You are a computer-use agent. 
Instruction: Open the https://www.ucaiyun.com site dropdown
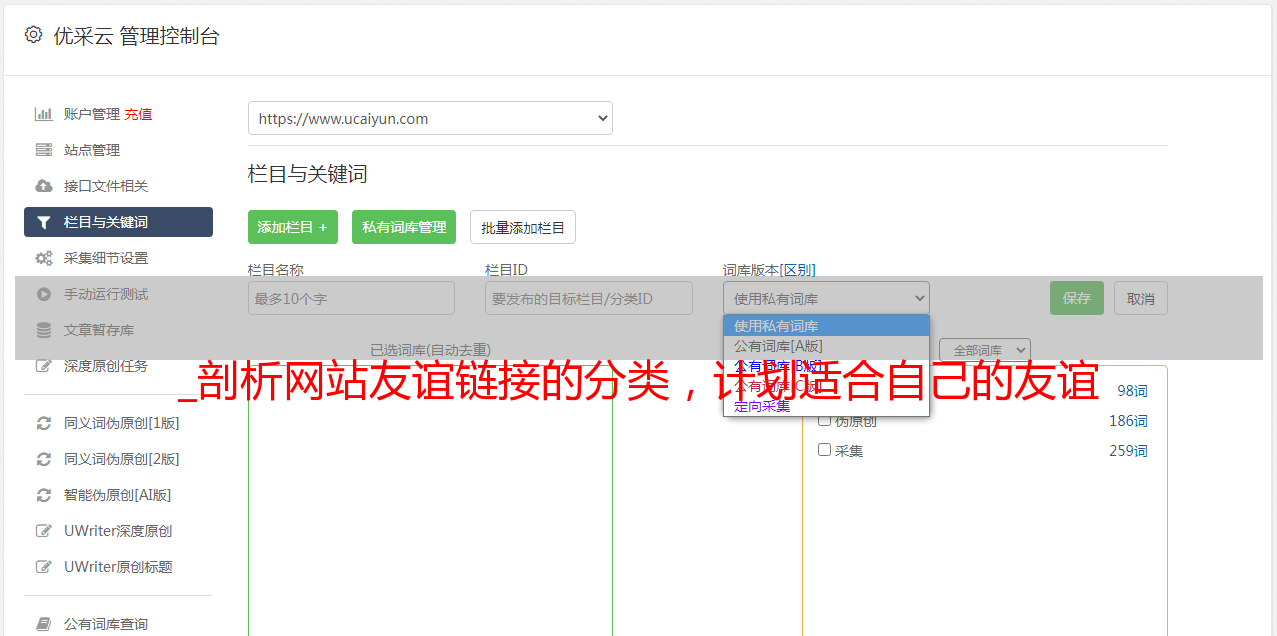(x=430, y=118)
